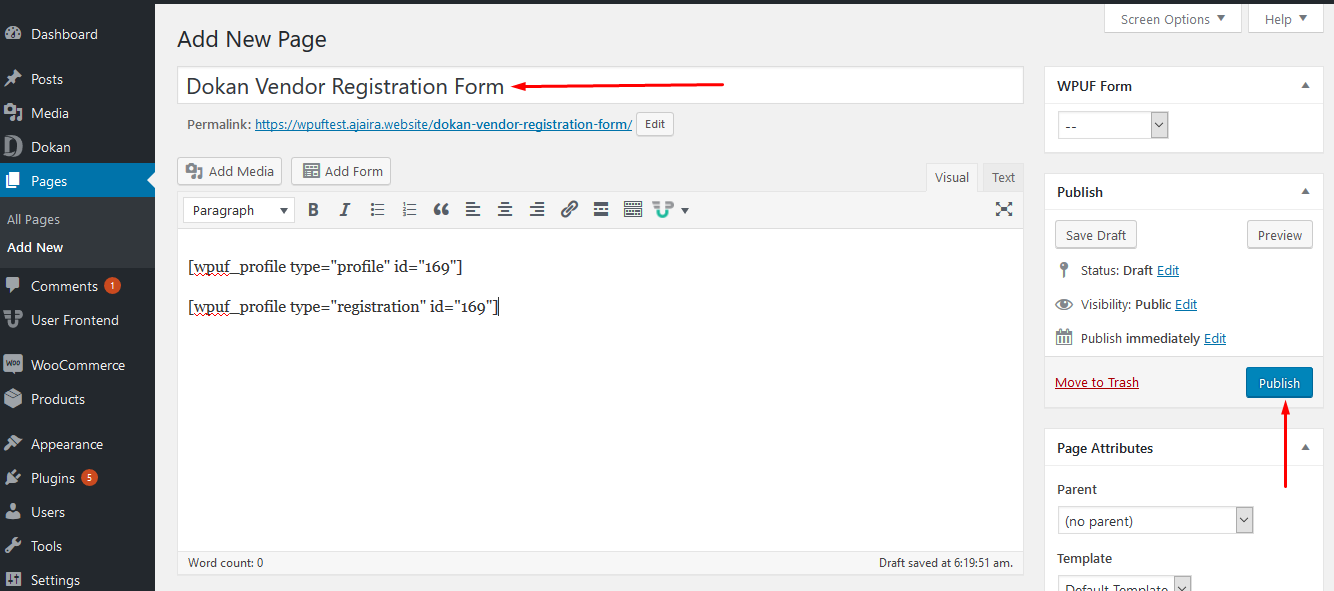Click the Add Form button
The image size is (1334, 591).
pyautogui.click(x=341, y=171)
